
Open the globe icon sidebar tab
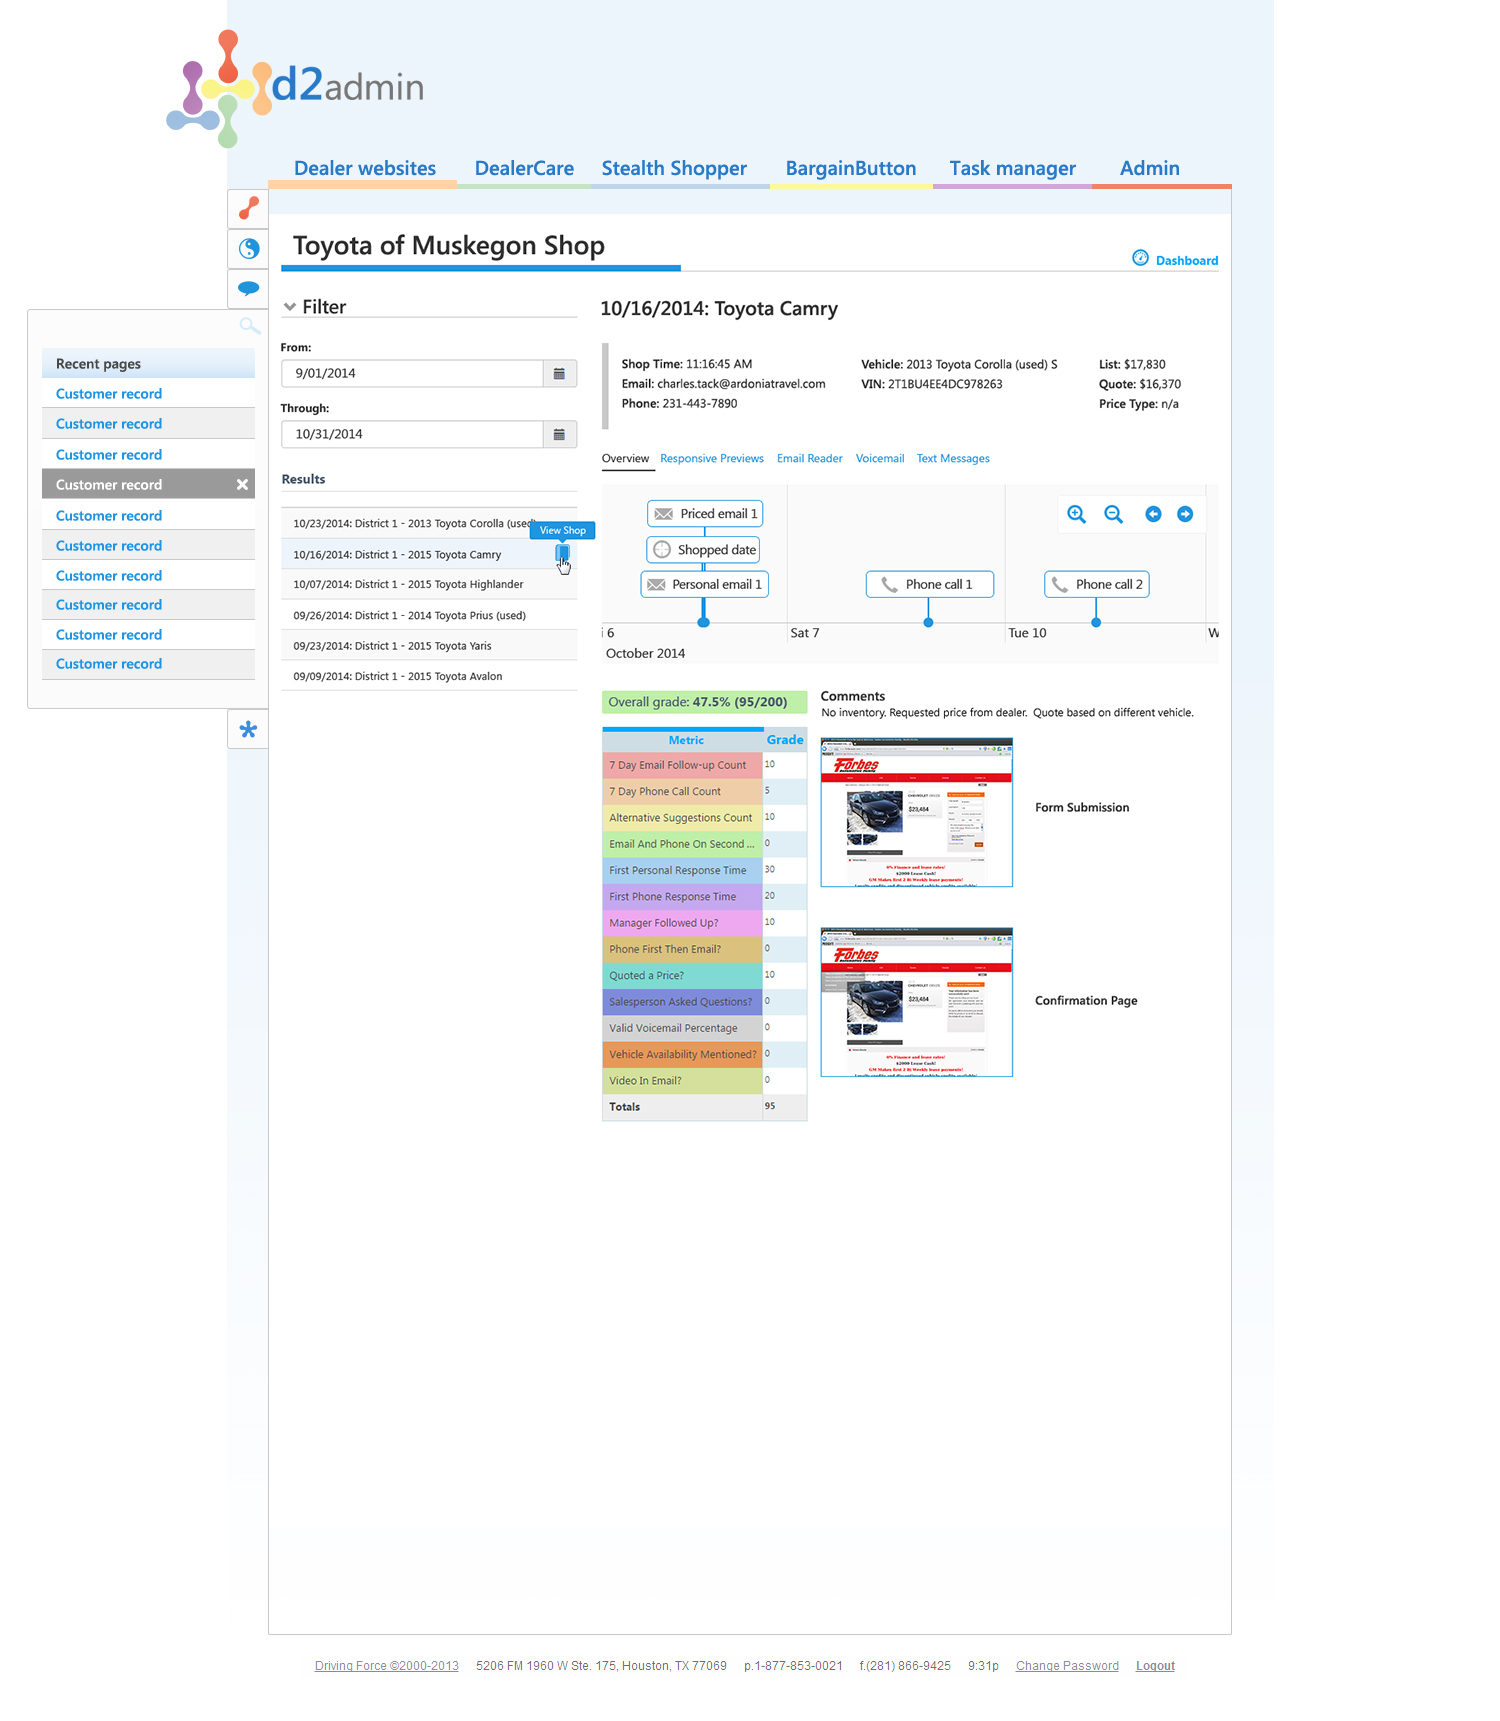click(249, 249)
